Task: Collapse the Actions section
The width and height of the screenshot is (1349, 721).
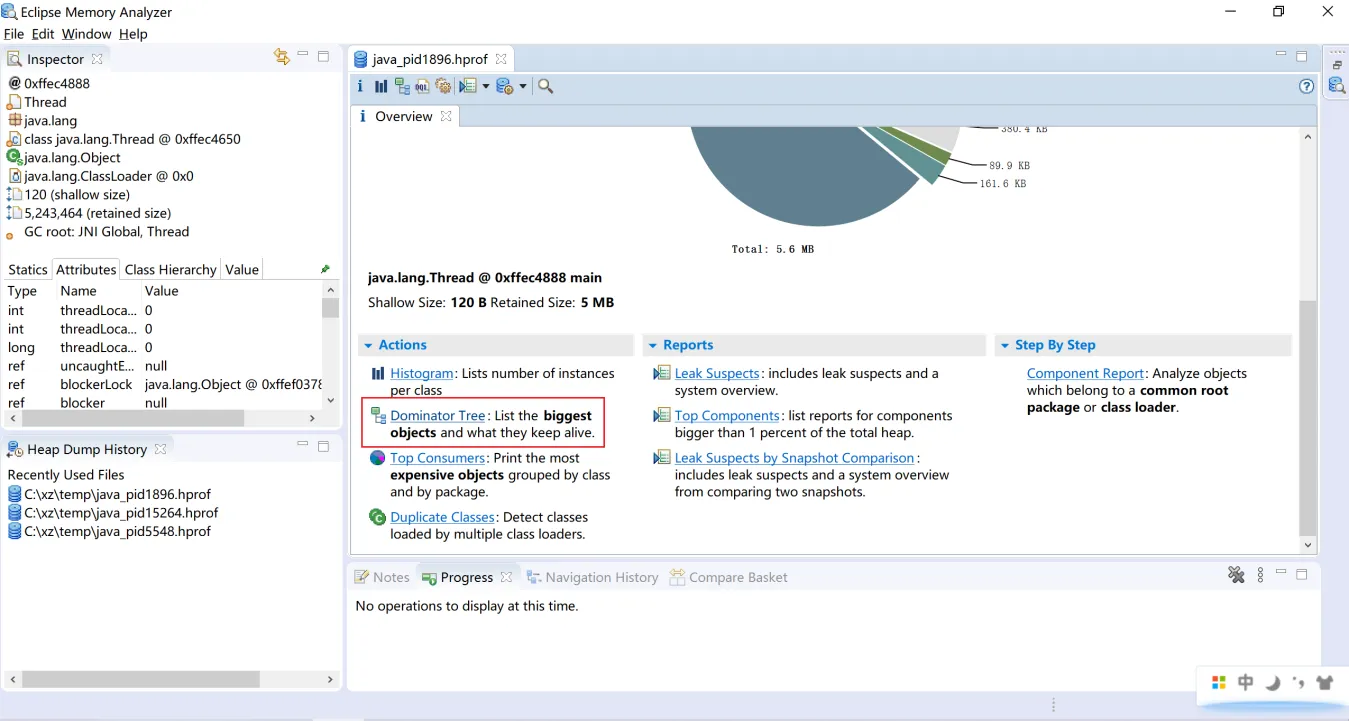Action: pos(368,345)
